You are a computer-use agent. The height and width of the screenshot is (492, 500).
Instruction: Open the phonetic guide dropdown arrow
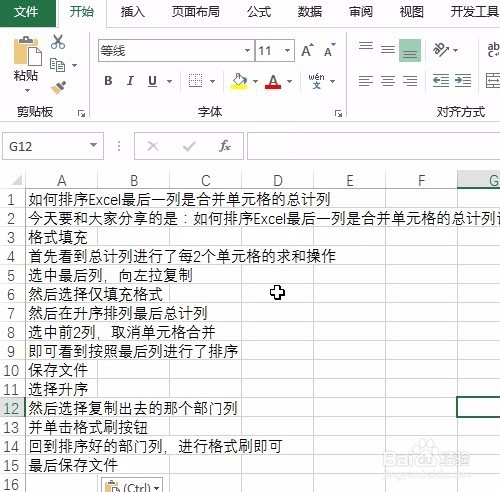click(332, 81)
